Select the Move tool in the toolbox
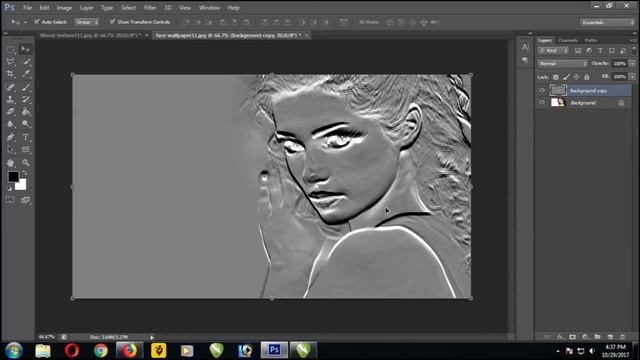This screenshot has height=360, width=640. (x=26, y=49)
